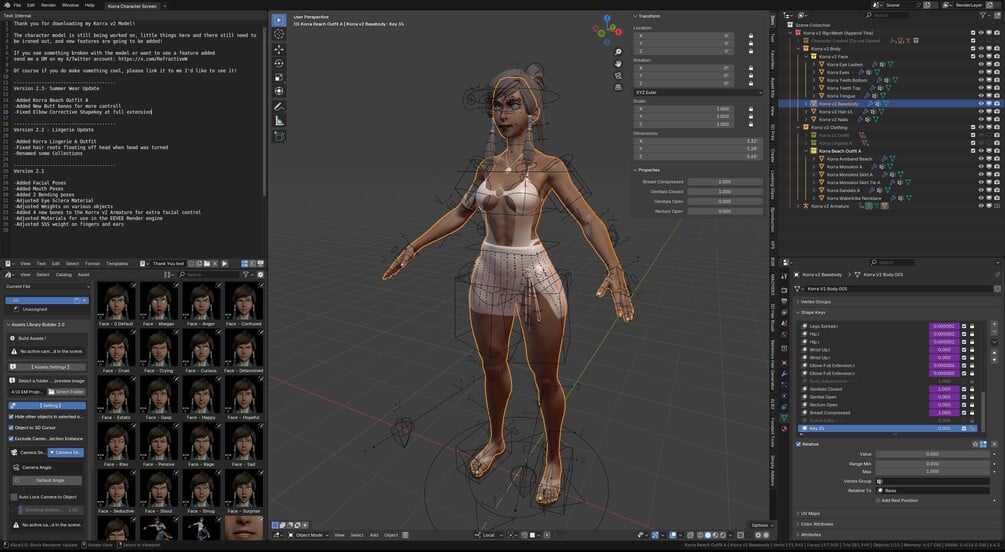
Task: Select the Add Cube tool
Action: [x=279, y=136]
